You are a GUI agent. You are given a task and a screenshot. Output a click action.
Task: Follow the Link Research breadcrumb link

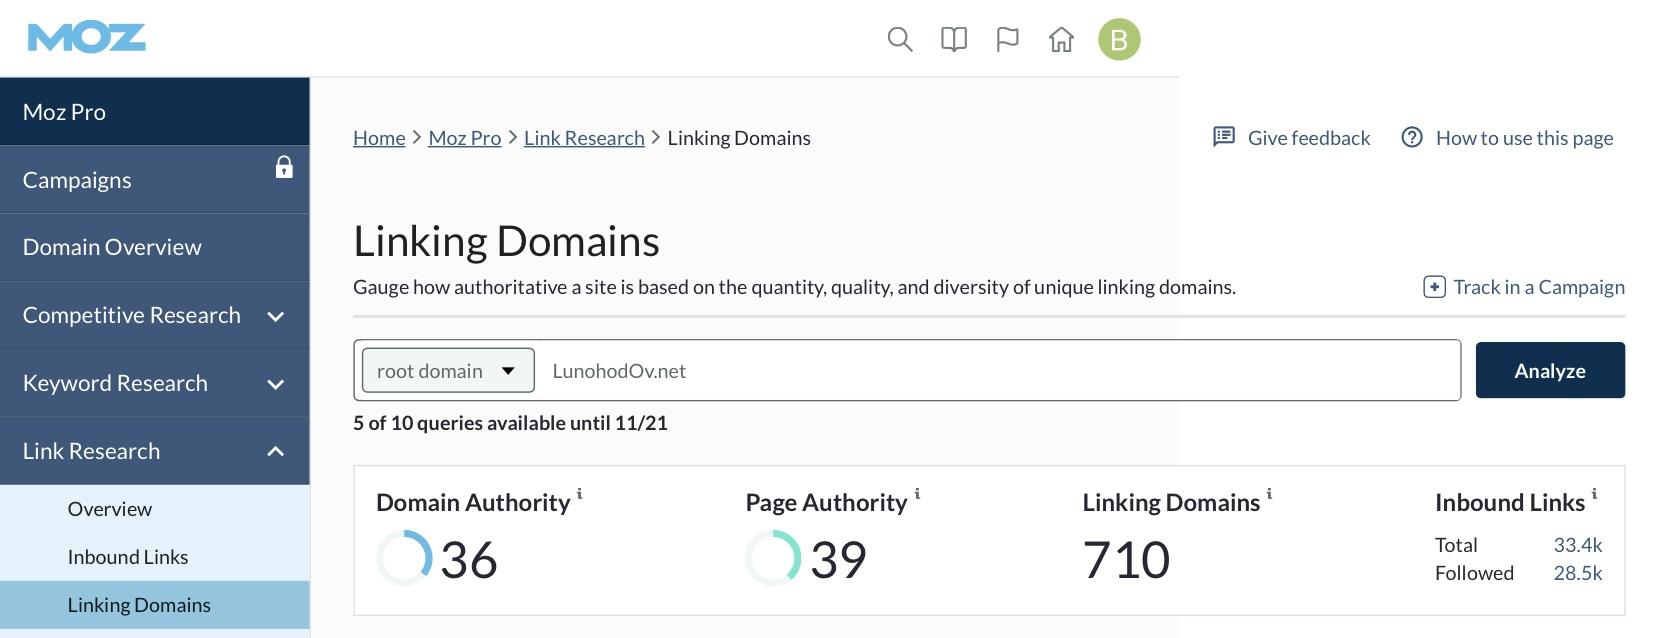584,138
